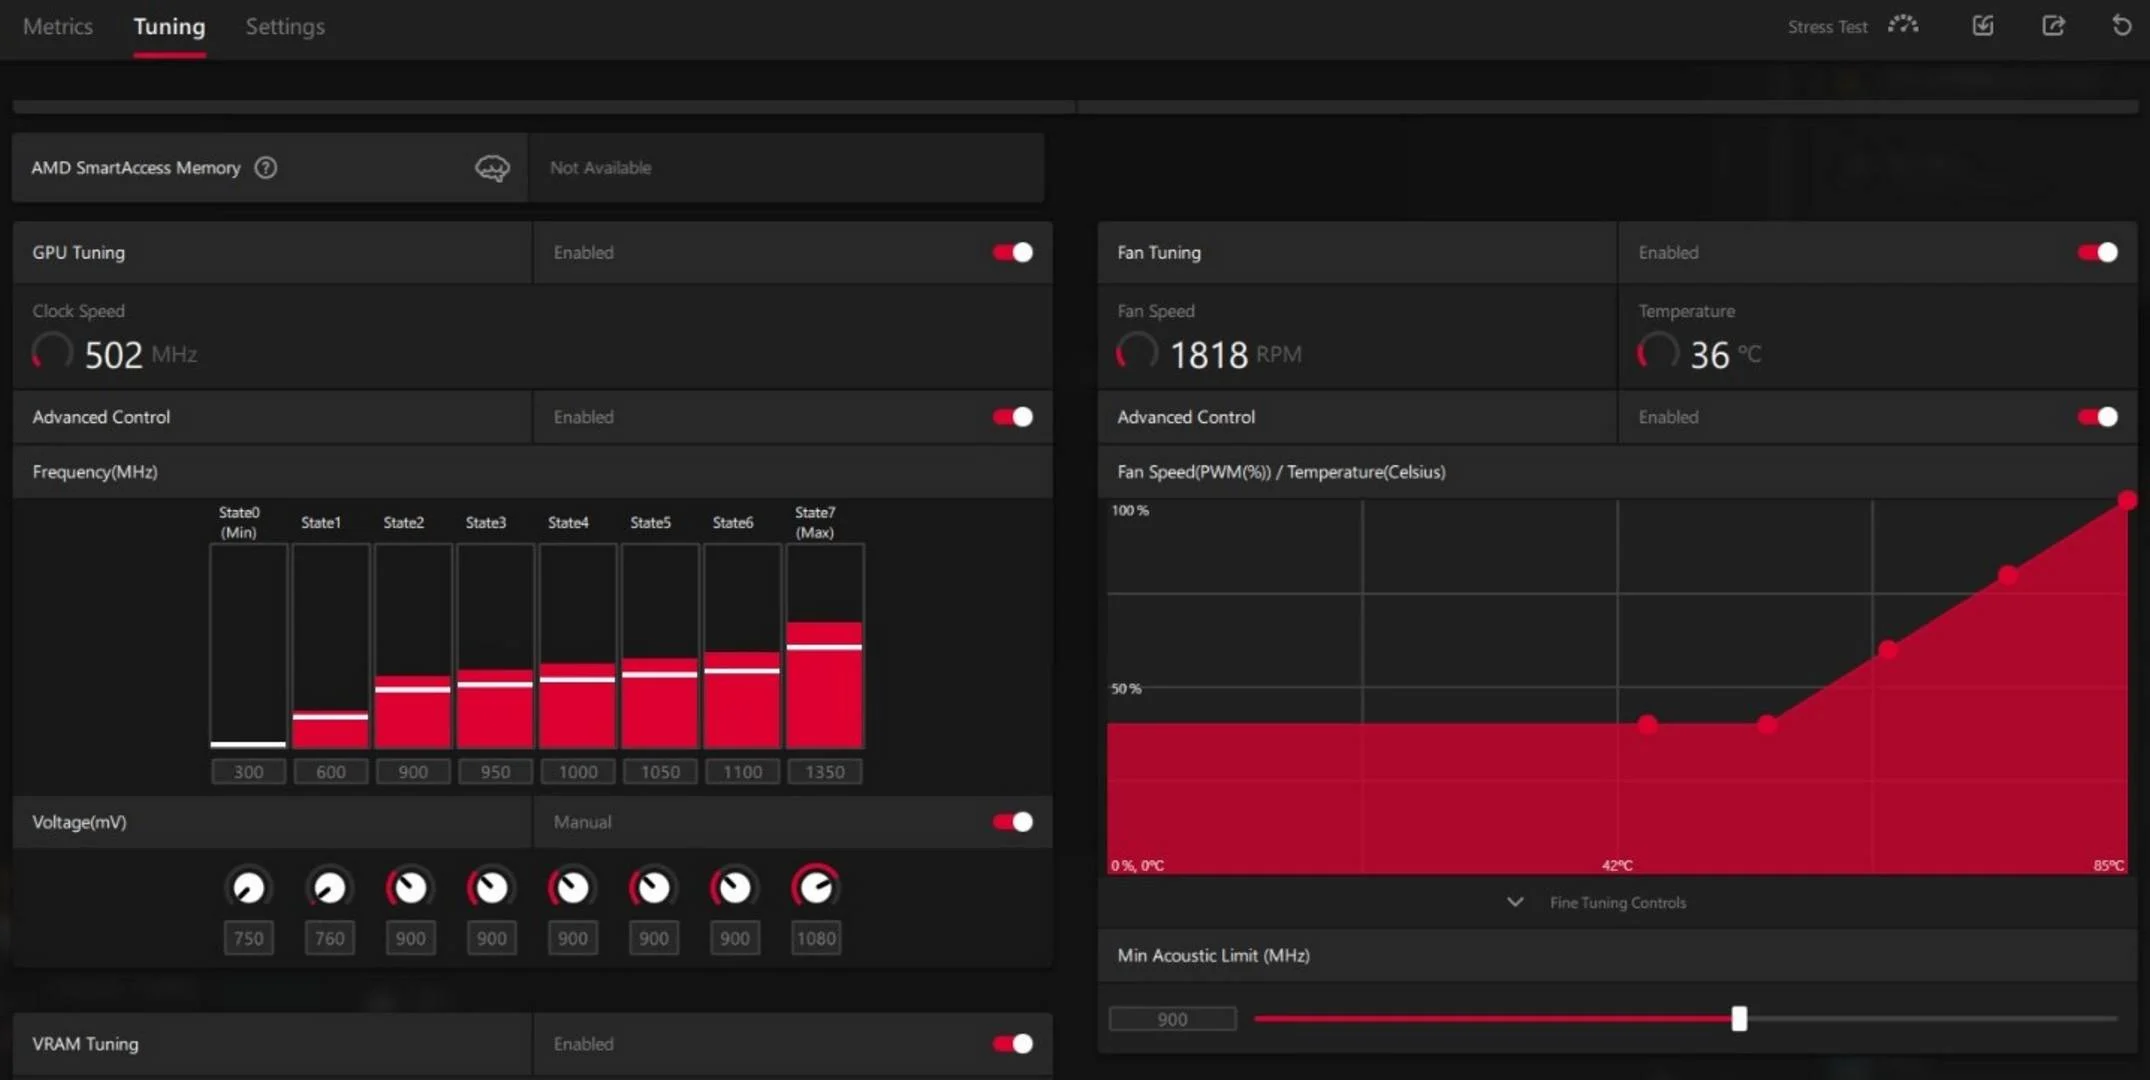The width and height of the screenshot is (2150, 1080).
Task: Click the State2 voltage knob
Action: (x=410, y=887)
